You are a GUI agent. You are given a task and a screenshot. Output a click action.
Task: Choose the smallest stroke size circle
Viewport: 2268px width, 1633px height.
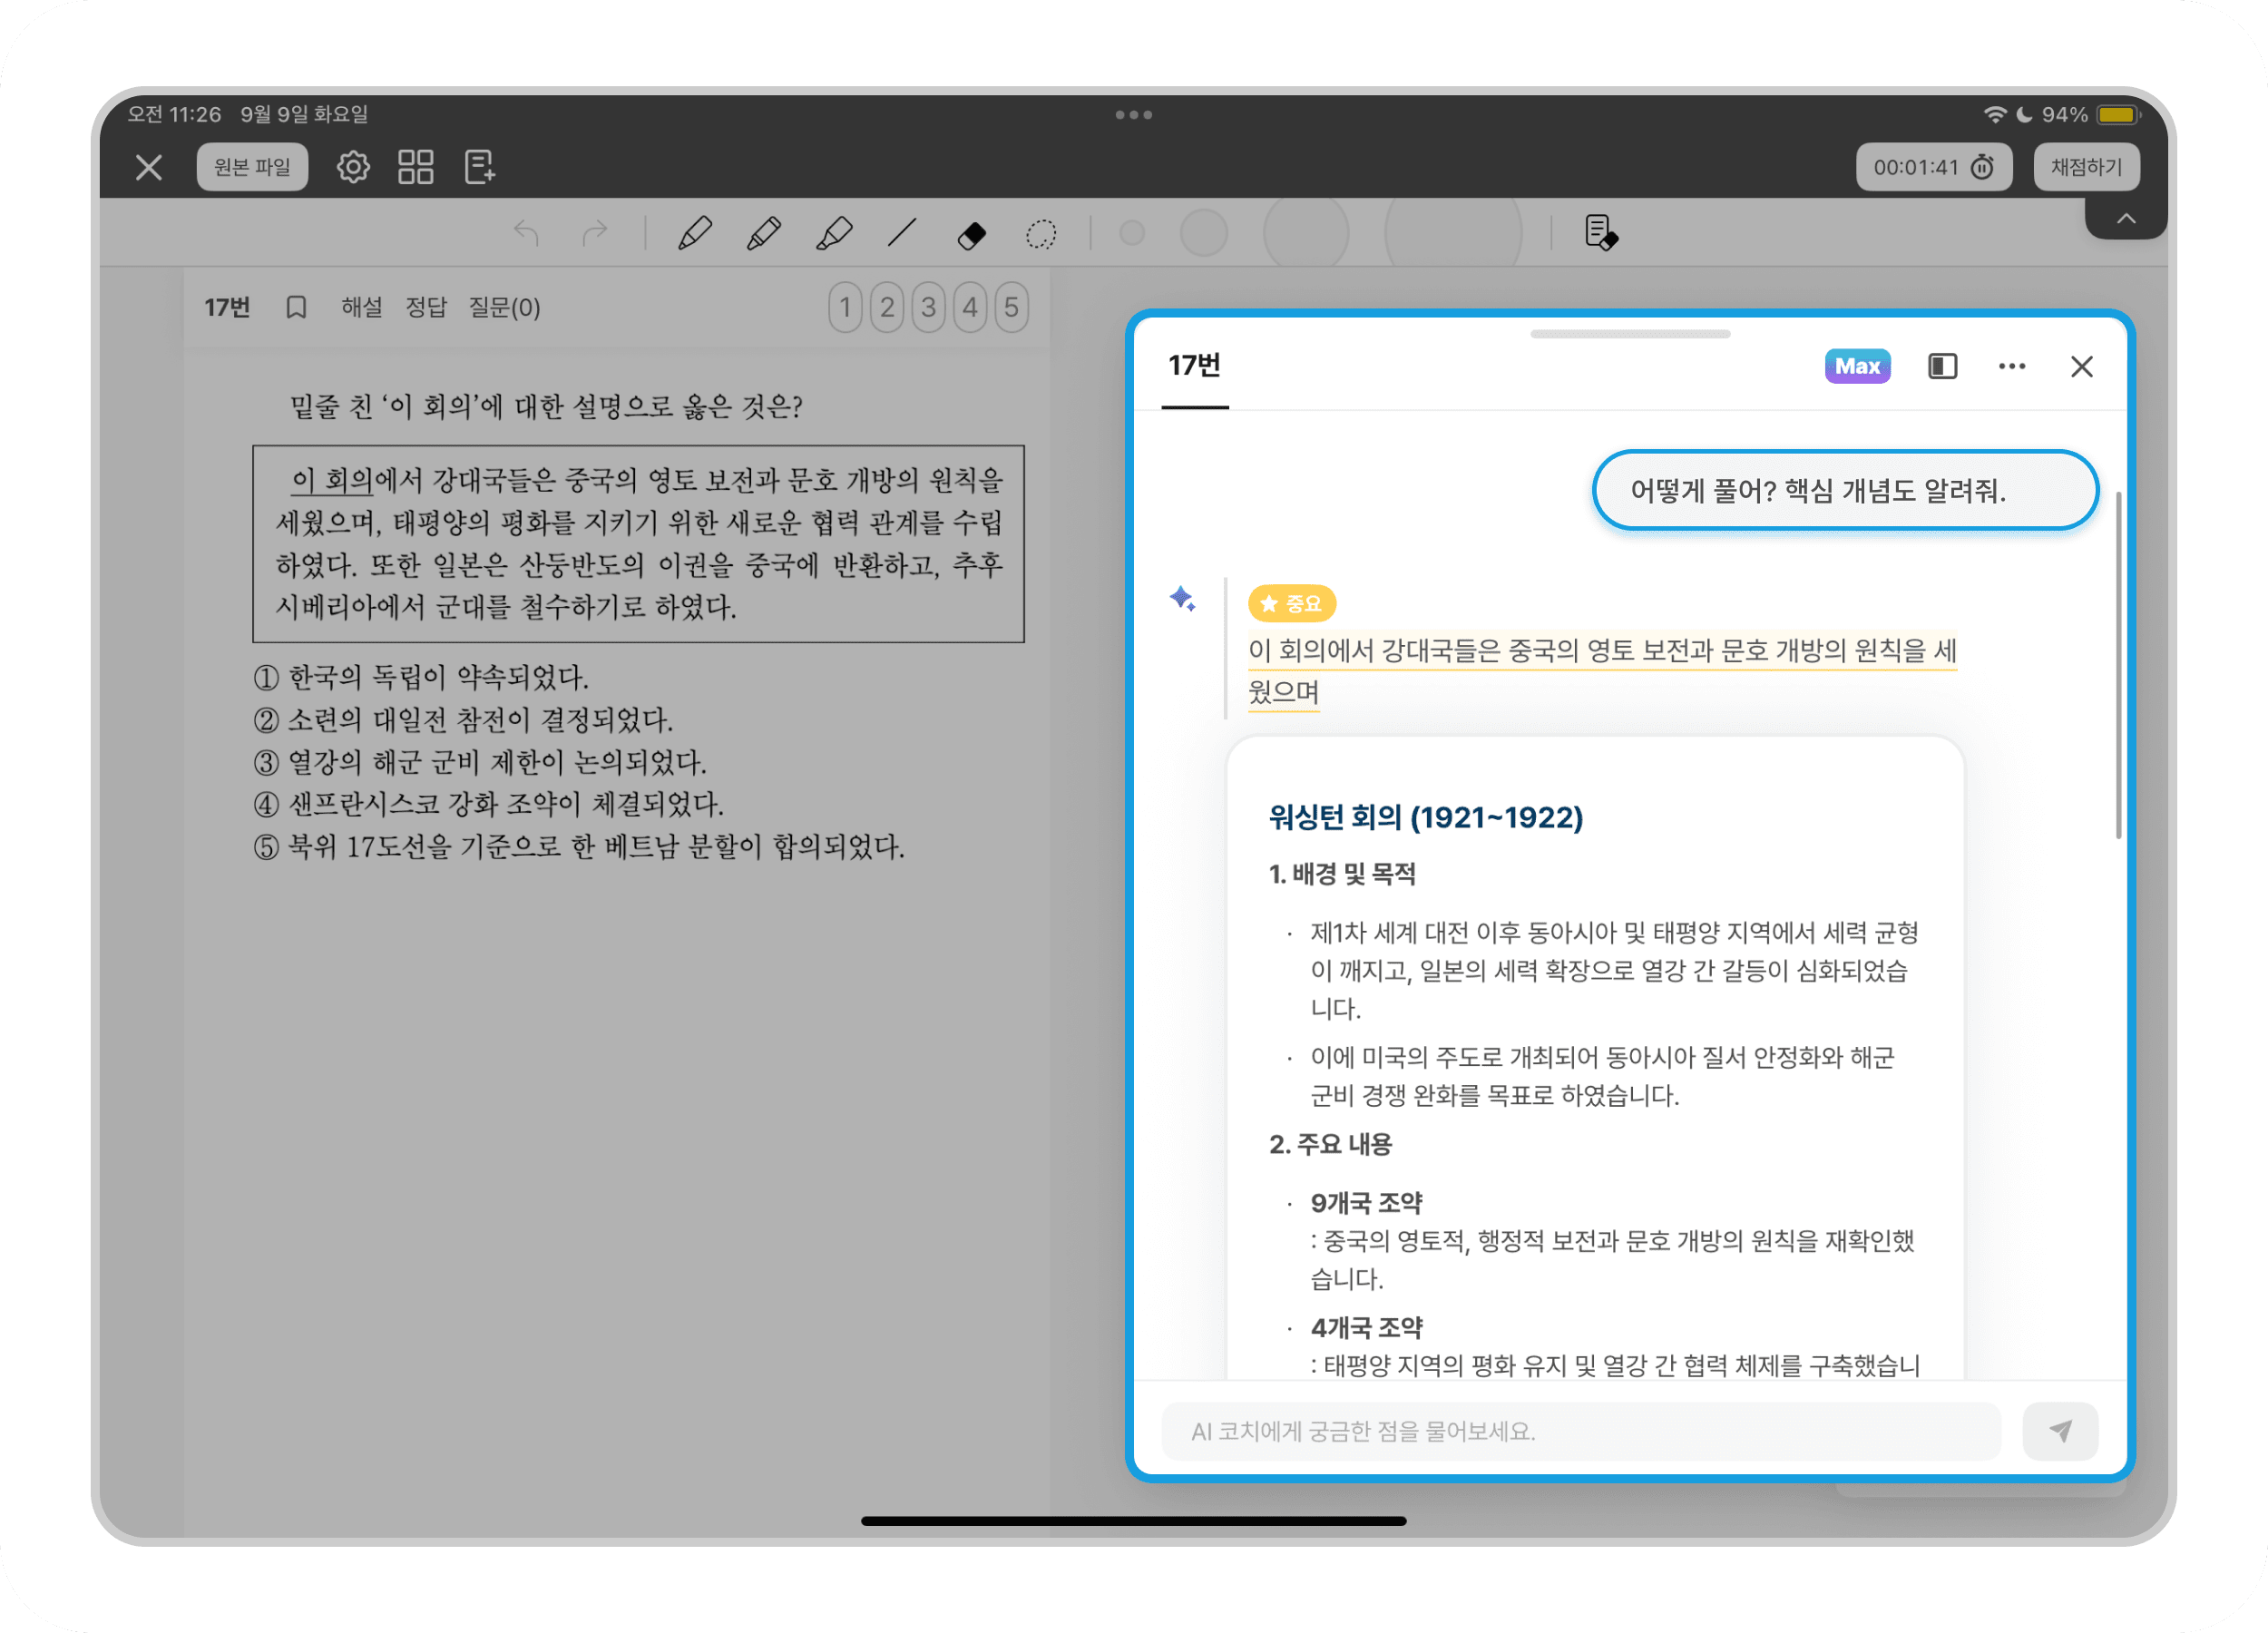pos(1132,234)
